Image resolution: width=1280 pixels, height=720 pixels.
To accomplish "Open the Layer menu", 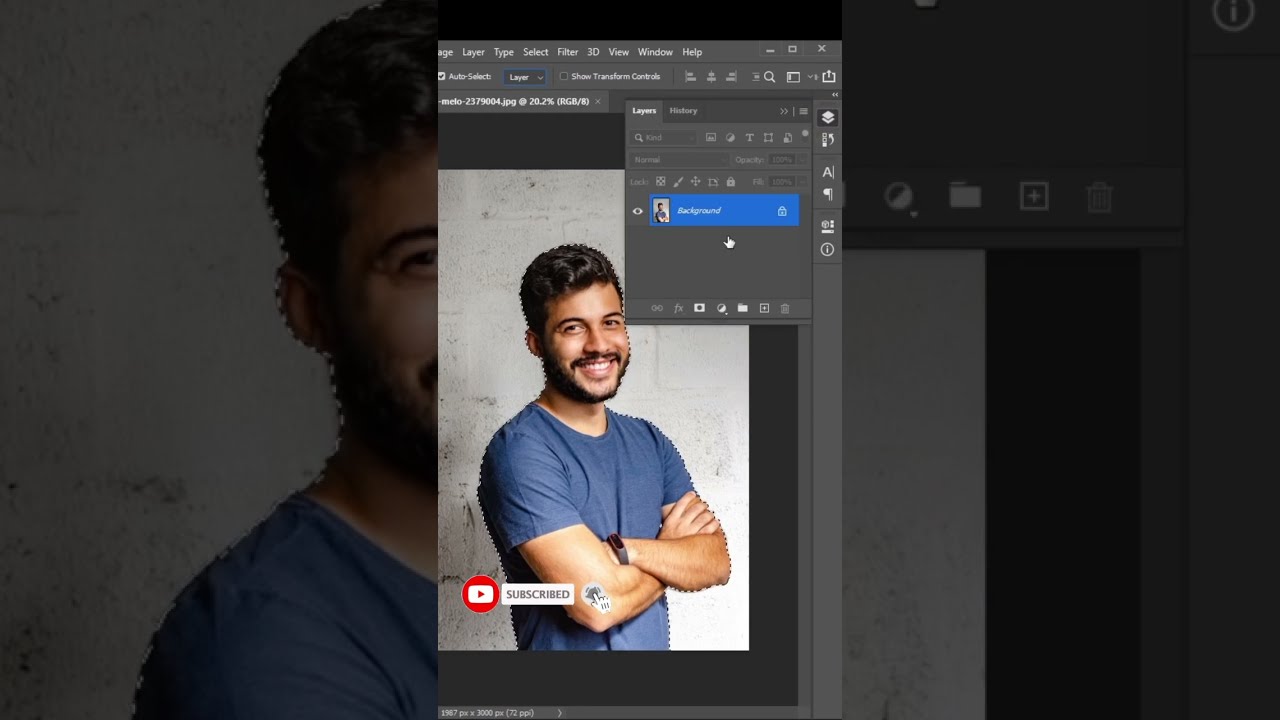I will (x=473, y=52).
